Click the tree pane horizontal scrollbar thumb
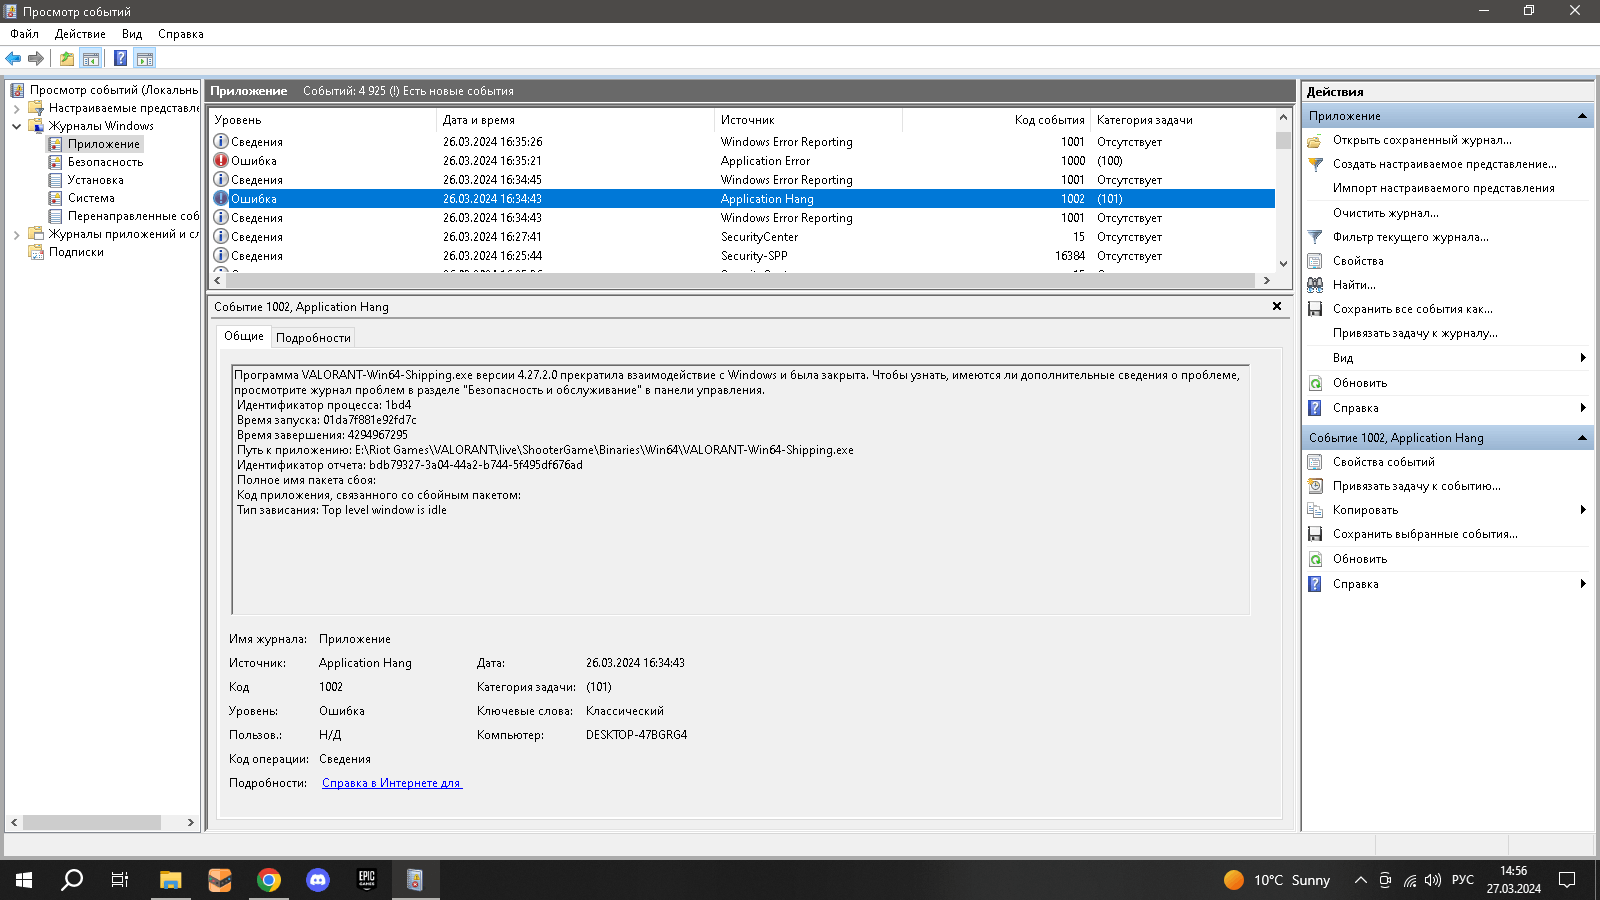The height and width of the screenshot is (900, 1600). click(92, 822)
